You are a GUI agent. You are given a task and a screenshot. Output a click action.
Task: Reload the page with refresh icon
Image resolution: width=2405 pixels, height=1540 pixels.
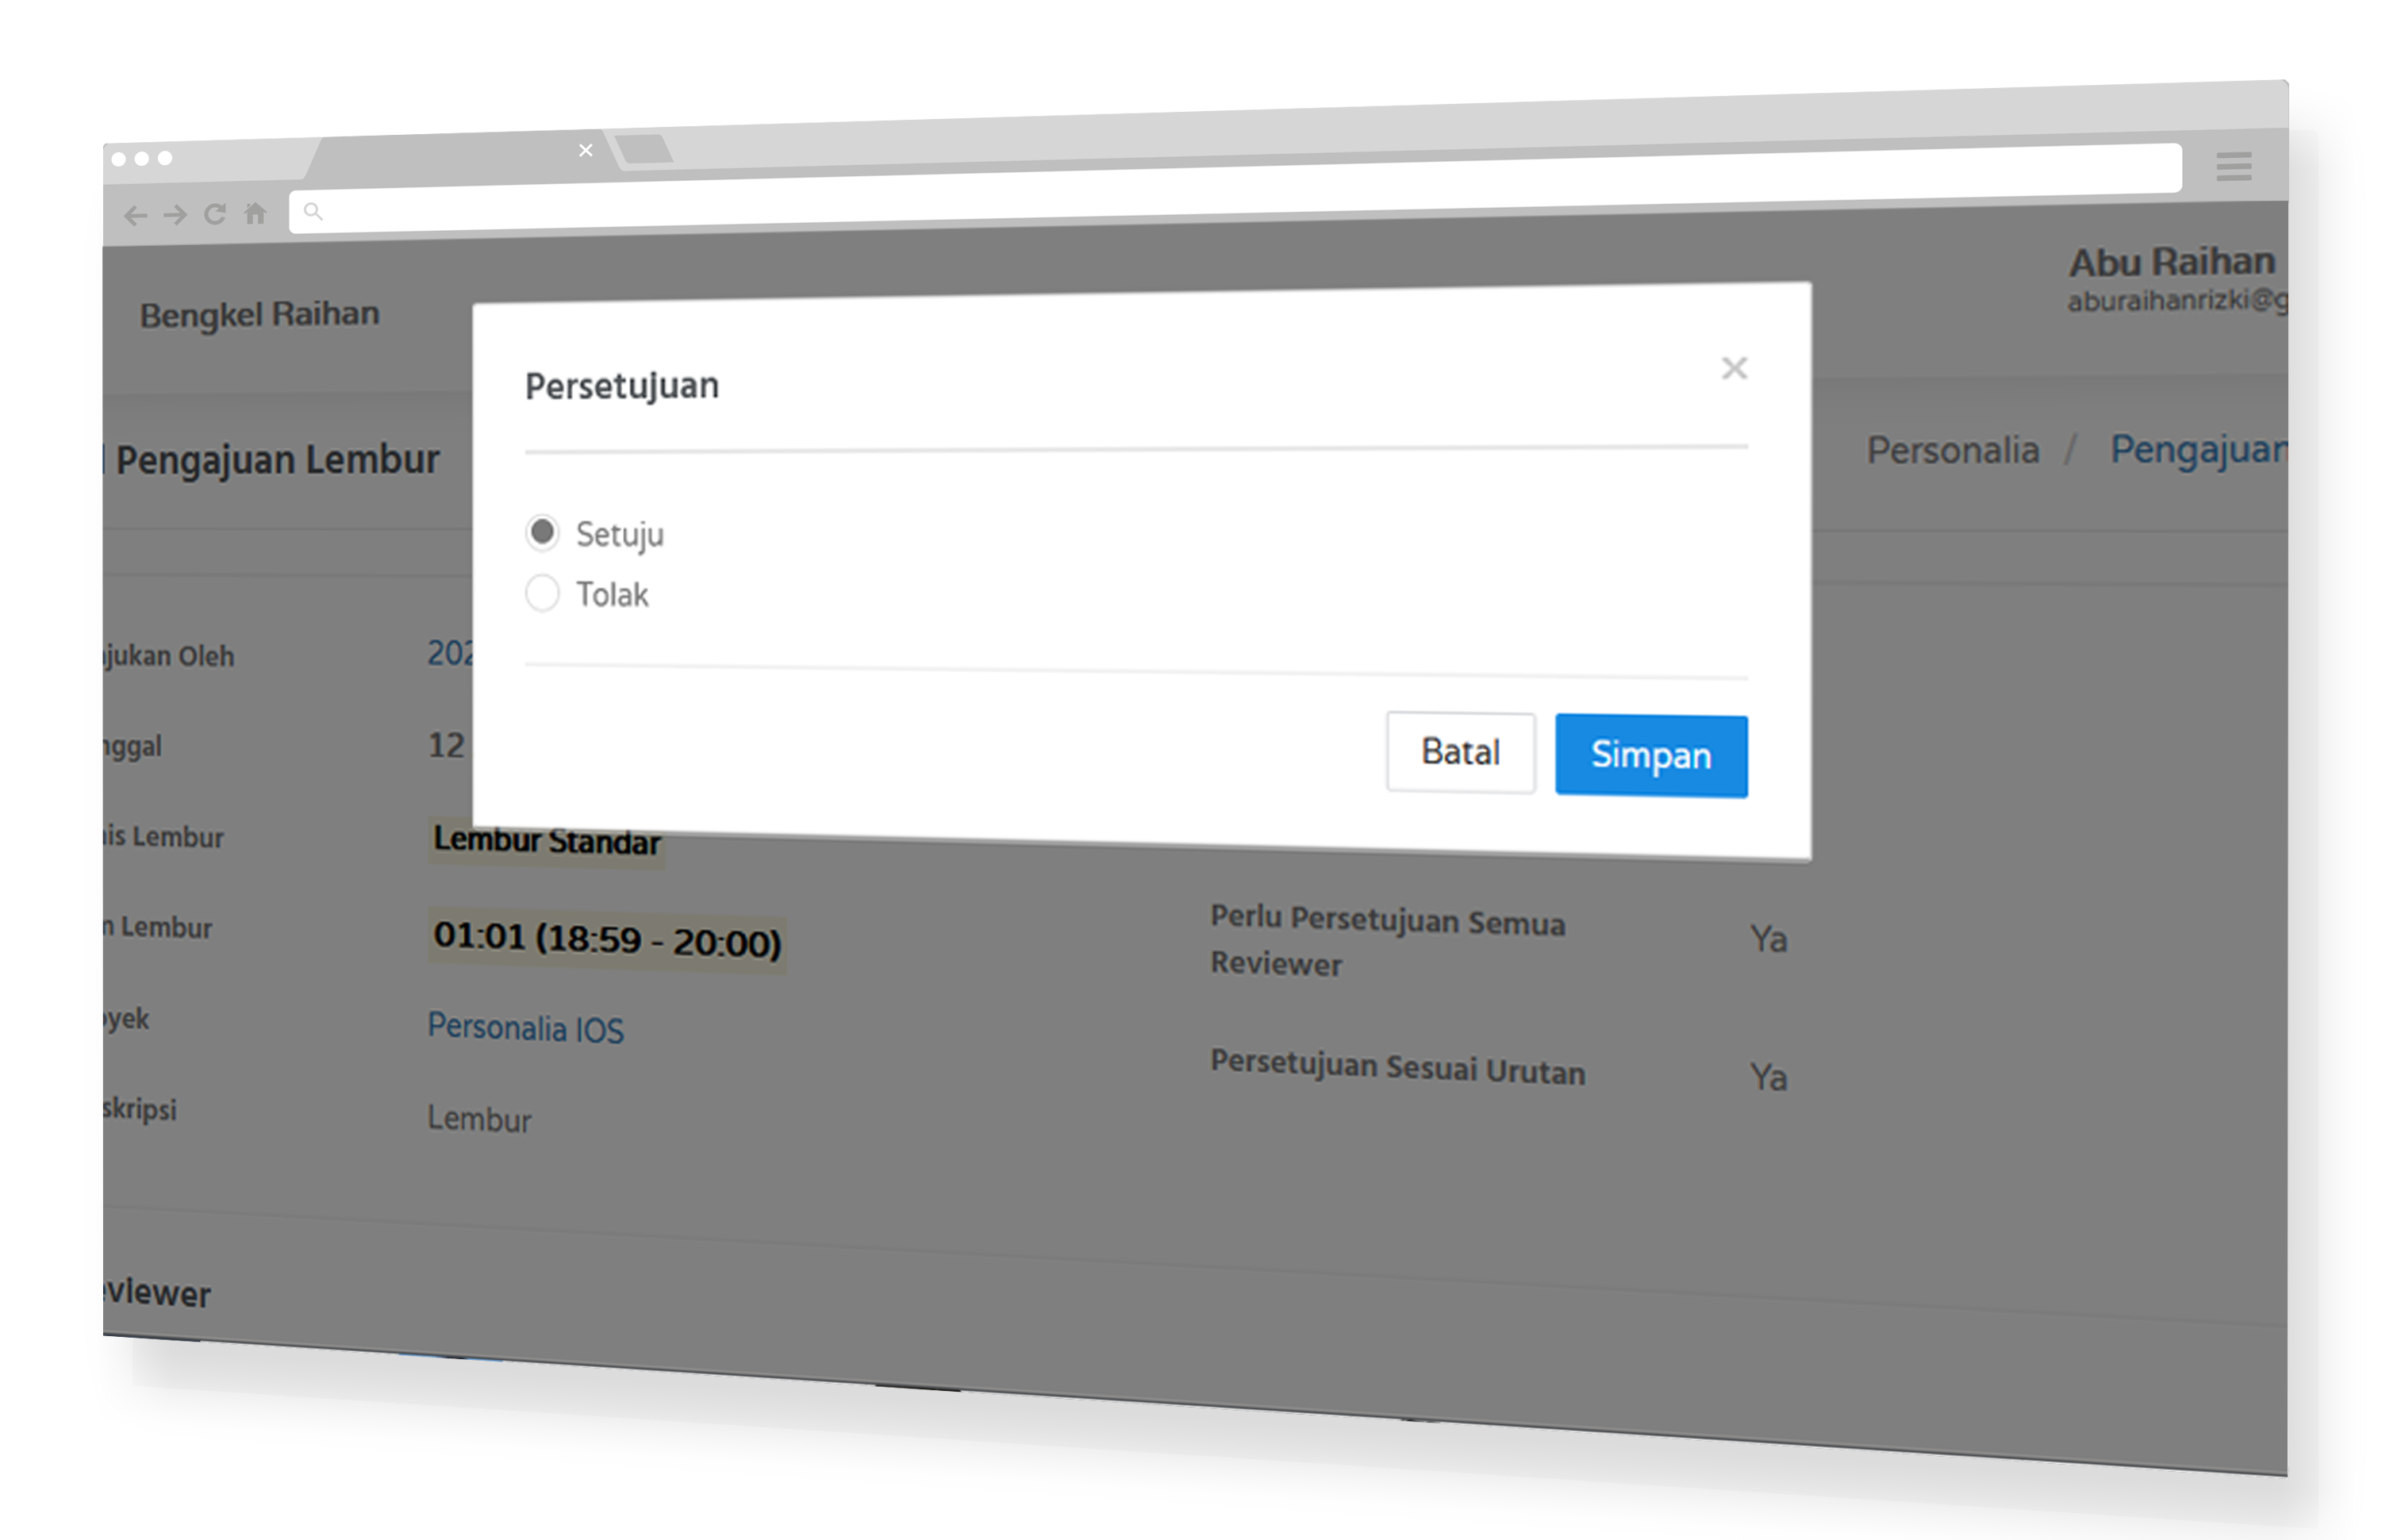click(215, 213)
